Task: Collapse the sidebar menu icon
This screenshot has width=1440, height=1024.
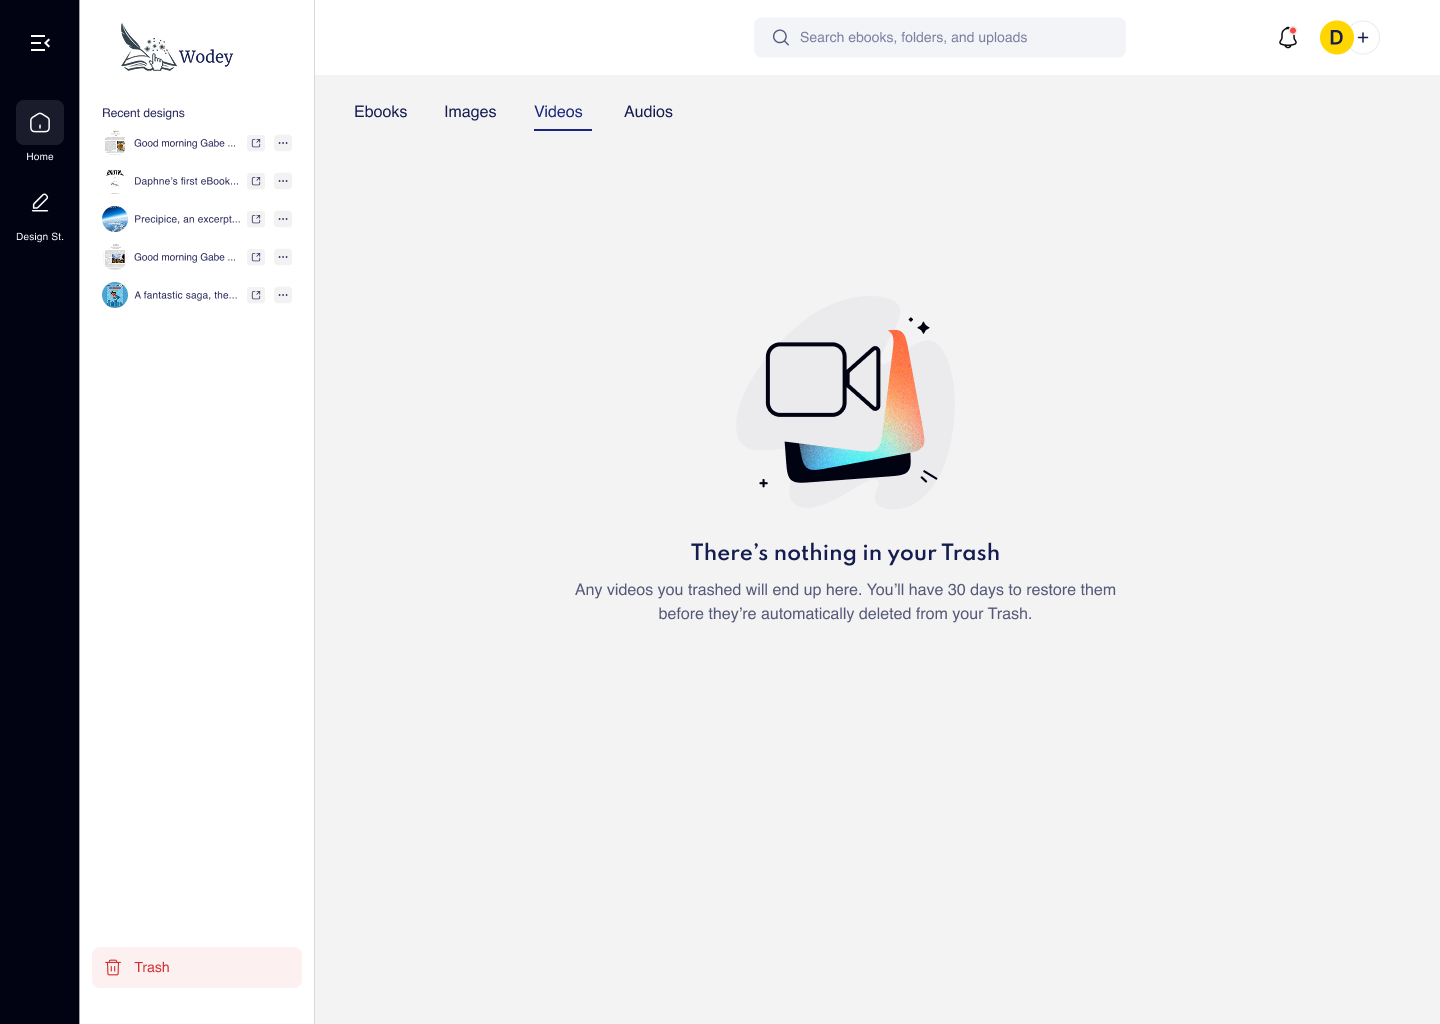Action: point(40,43)
